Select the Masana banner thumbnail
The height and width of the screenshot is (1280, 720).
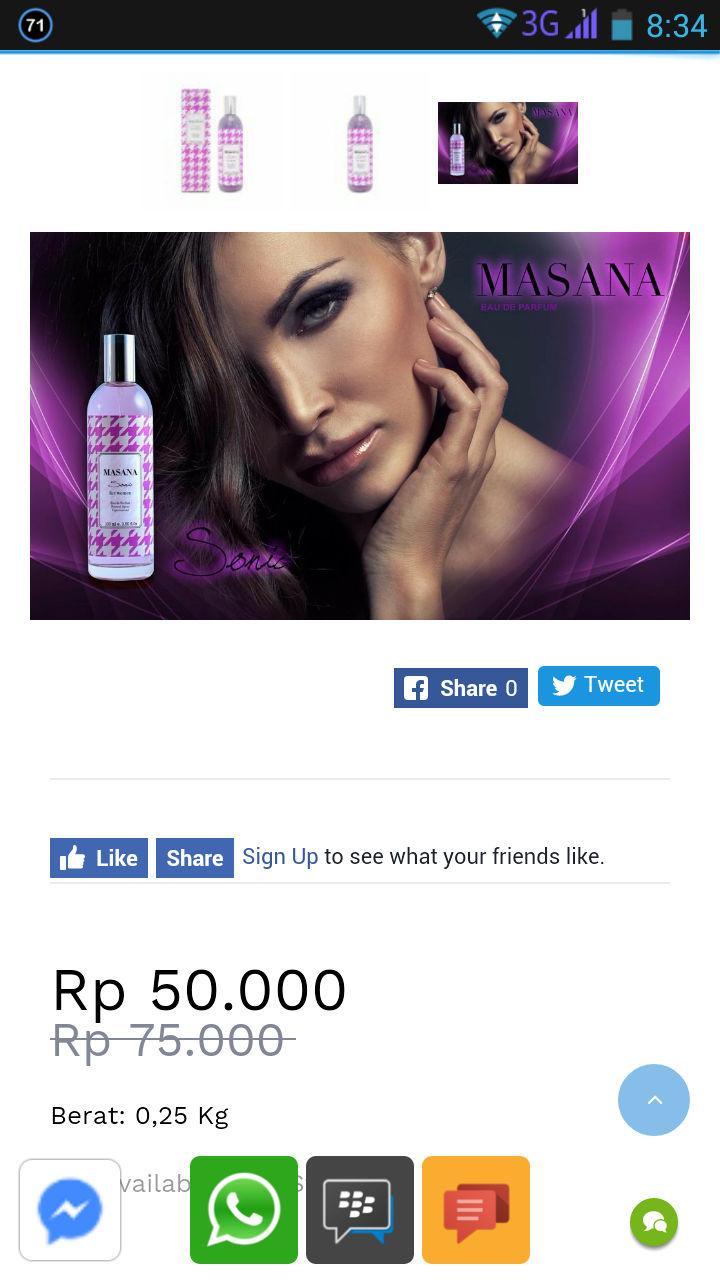coord(508,143)
